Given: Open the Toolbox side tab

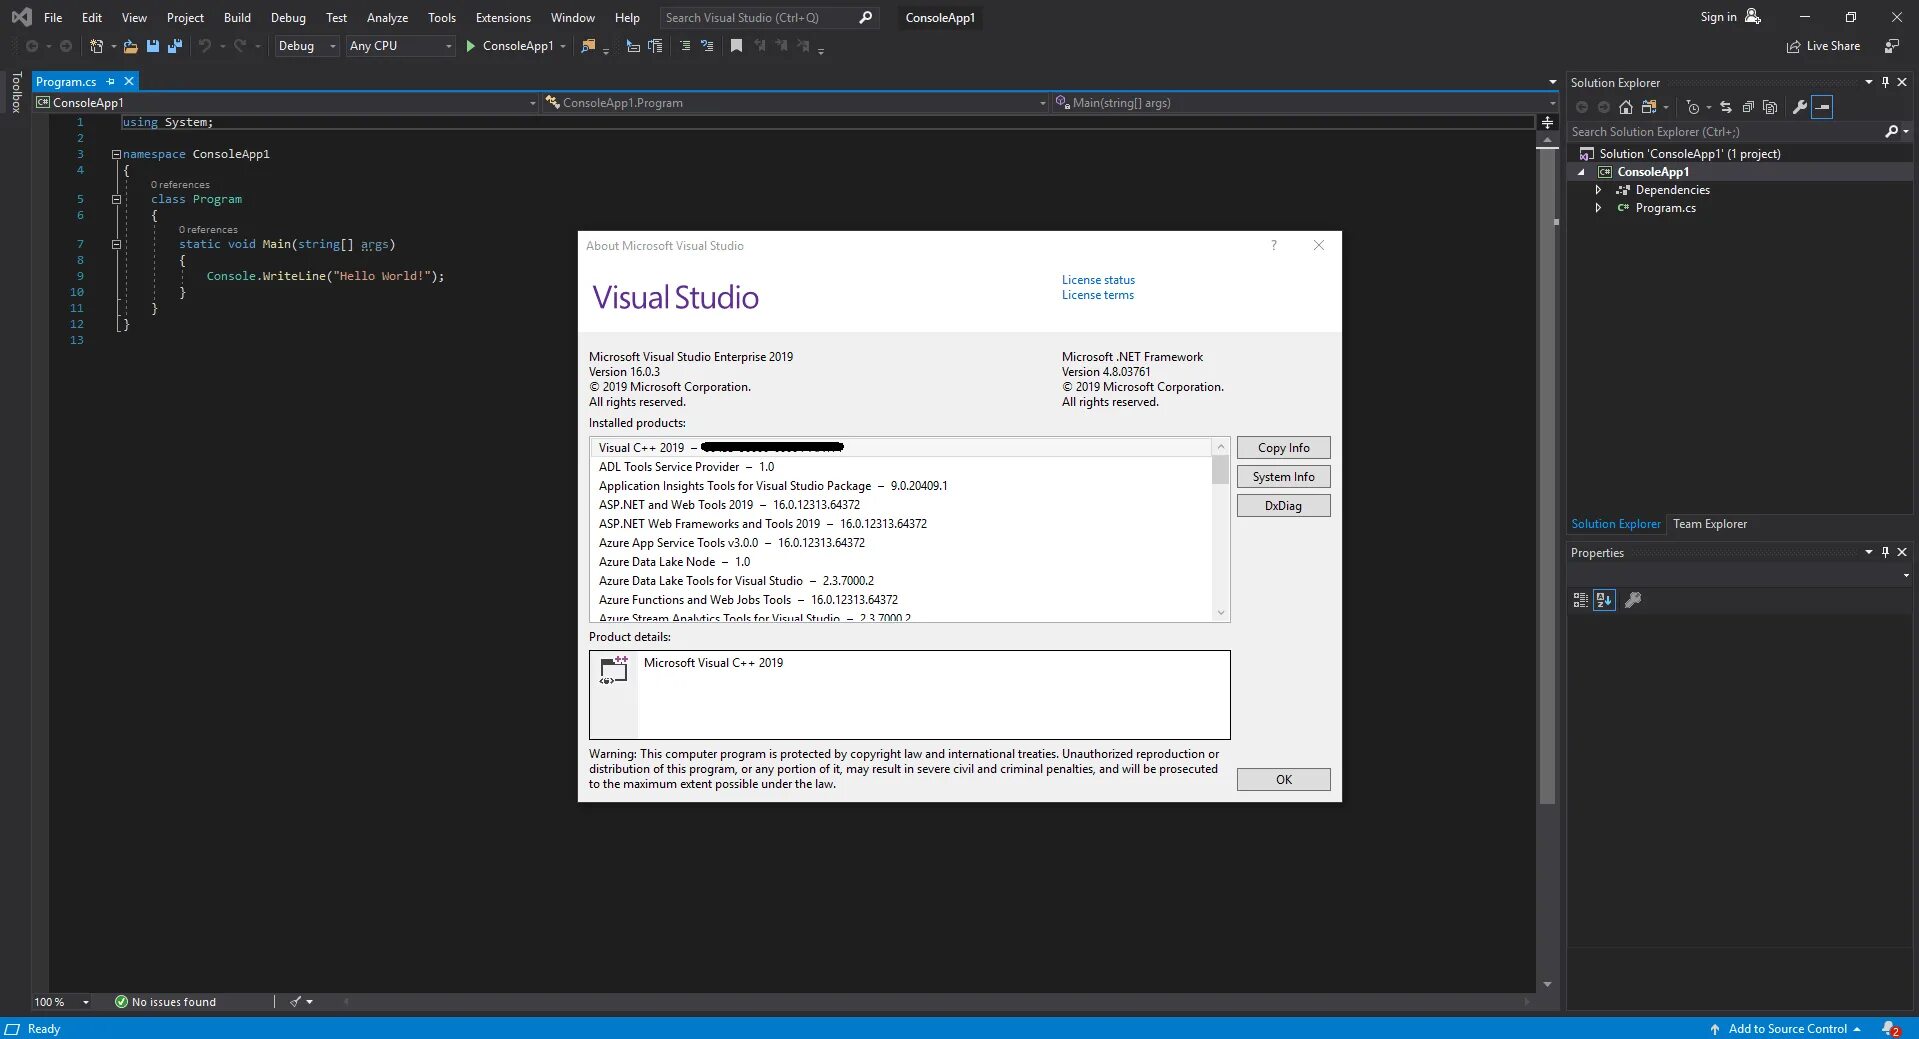Looking at the screenshot, I should tap(16, 92).
